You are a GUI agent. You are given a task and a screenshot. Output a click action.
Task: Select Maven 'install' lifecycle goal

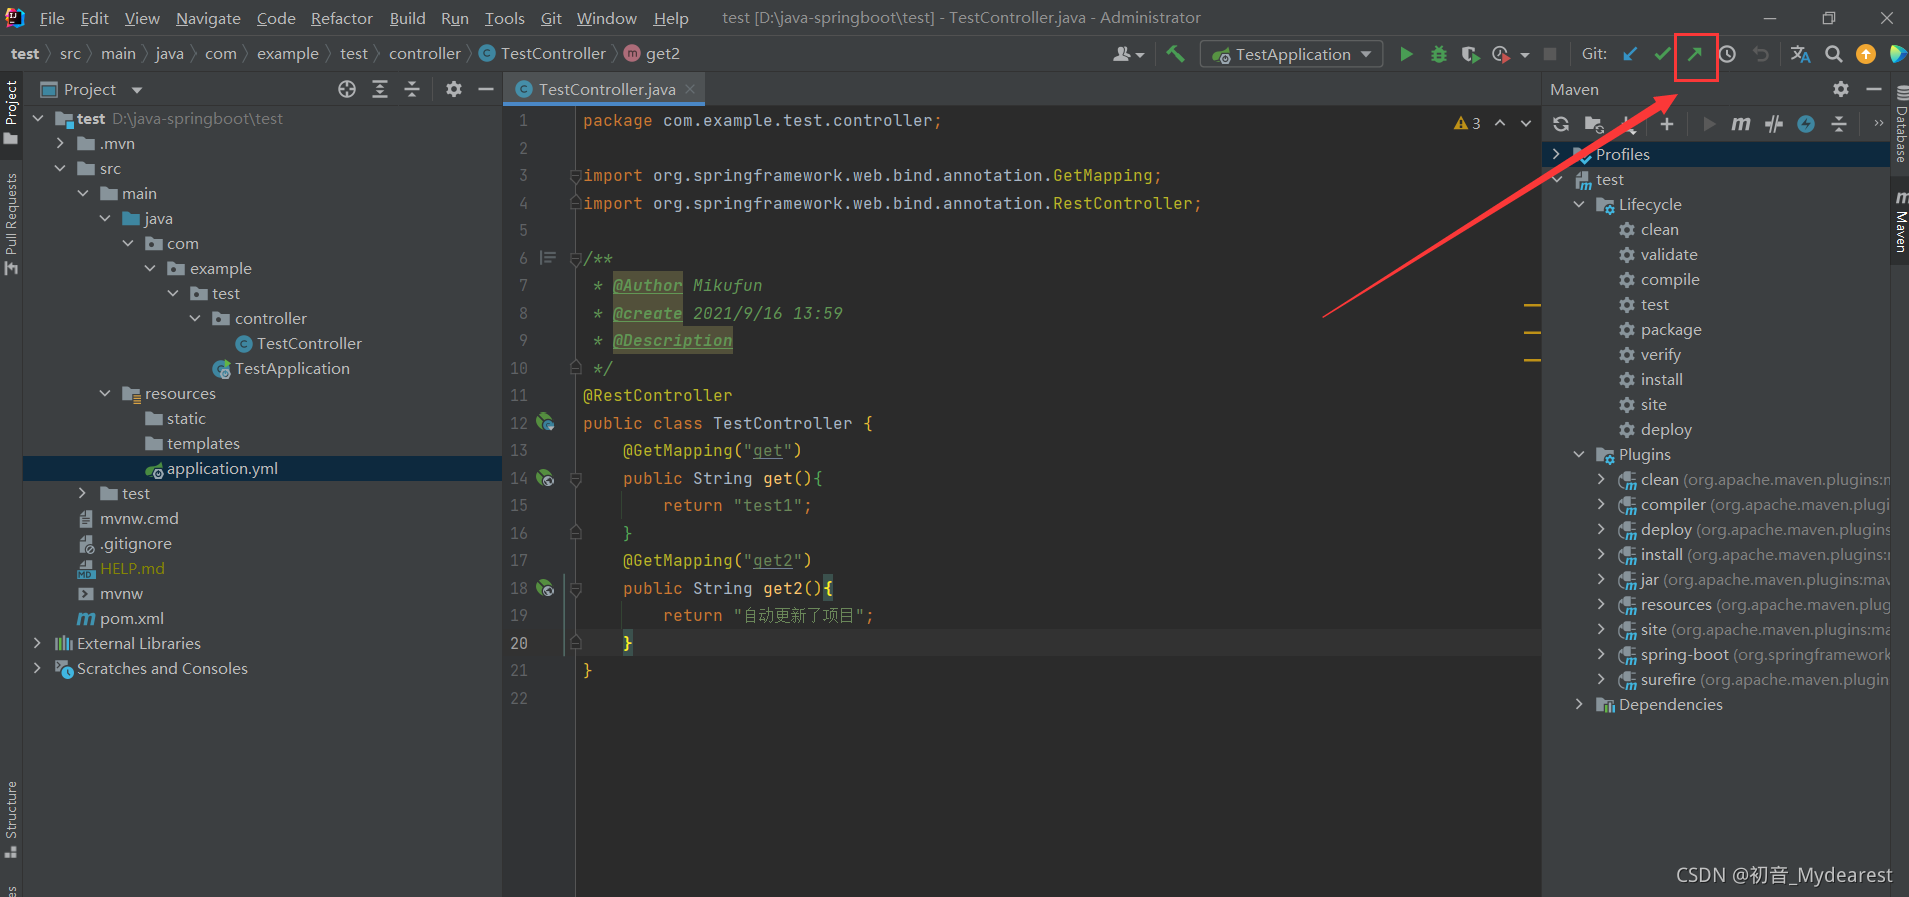(x=1661, y=379)
